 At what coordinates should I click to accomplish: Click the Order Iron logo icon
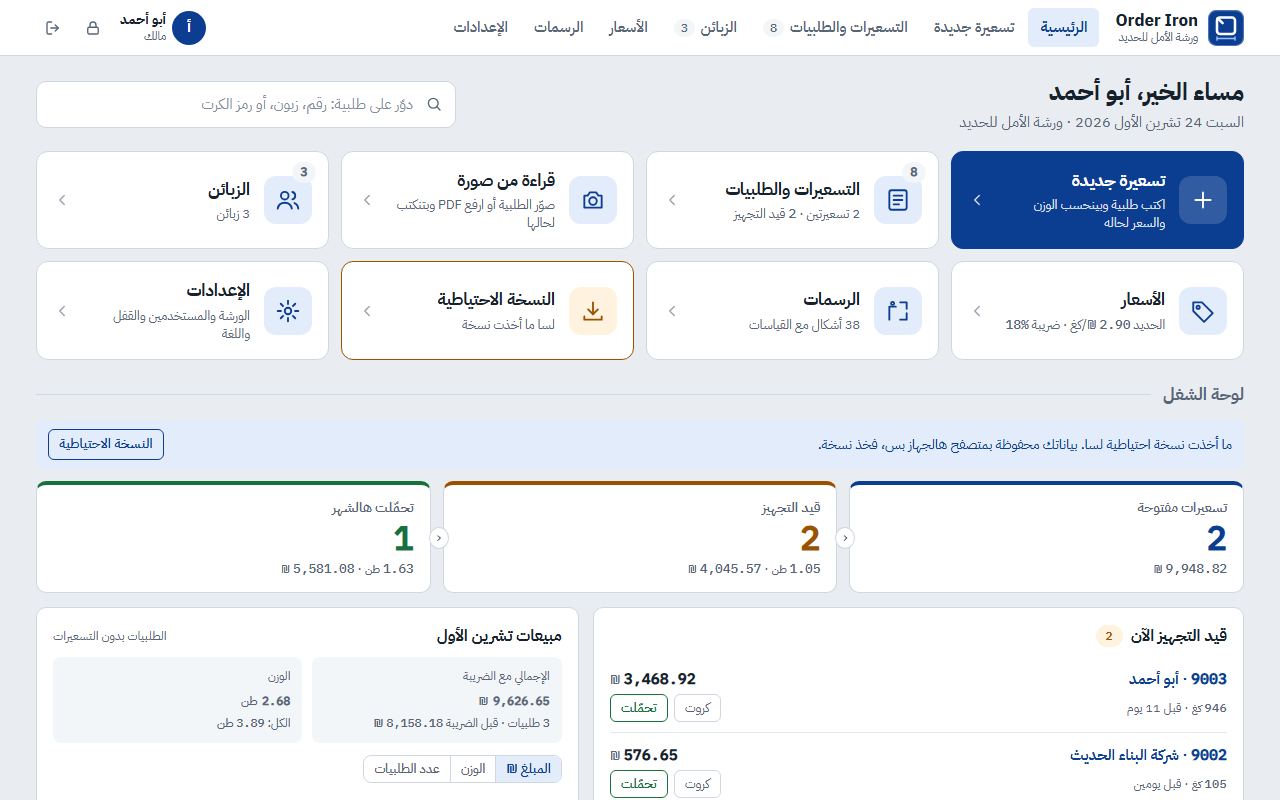1226,28
